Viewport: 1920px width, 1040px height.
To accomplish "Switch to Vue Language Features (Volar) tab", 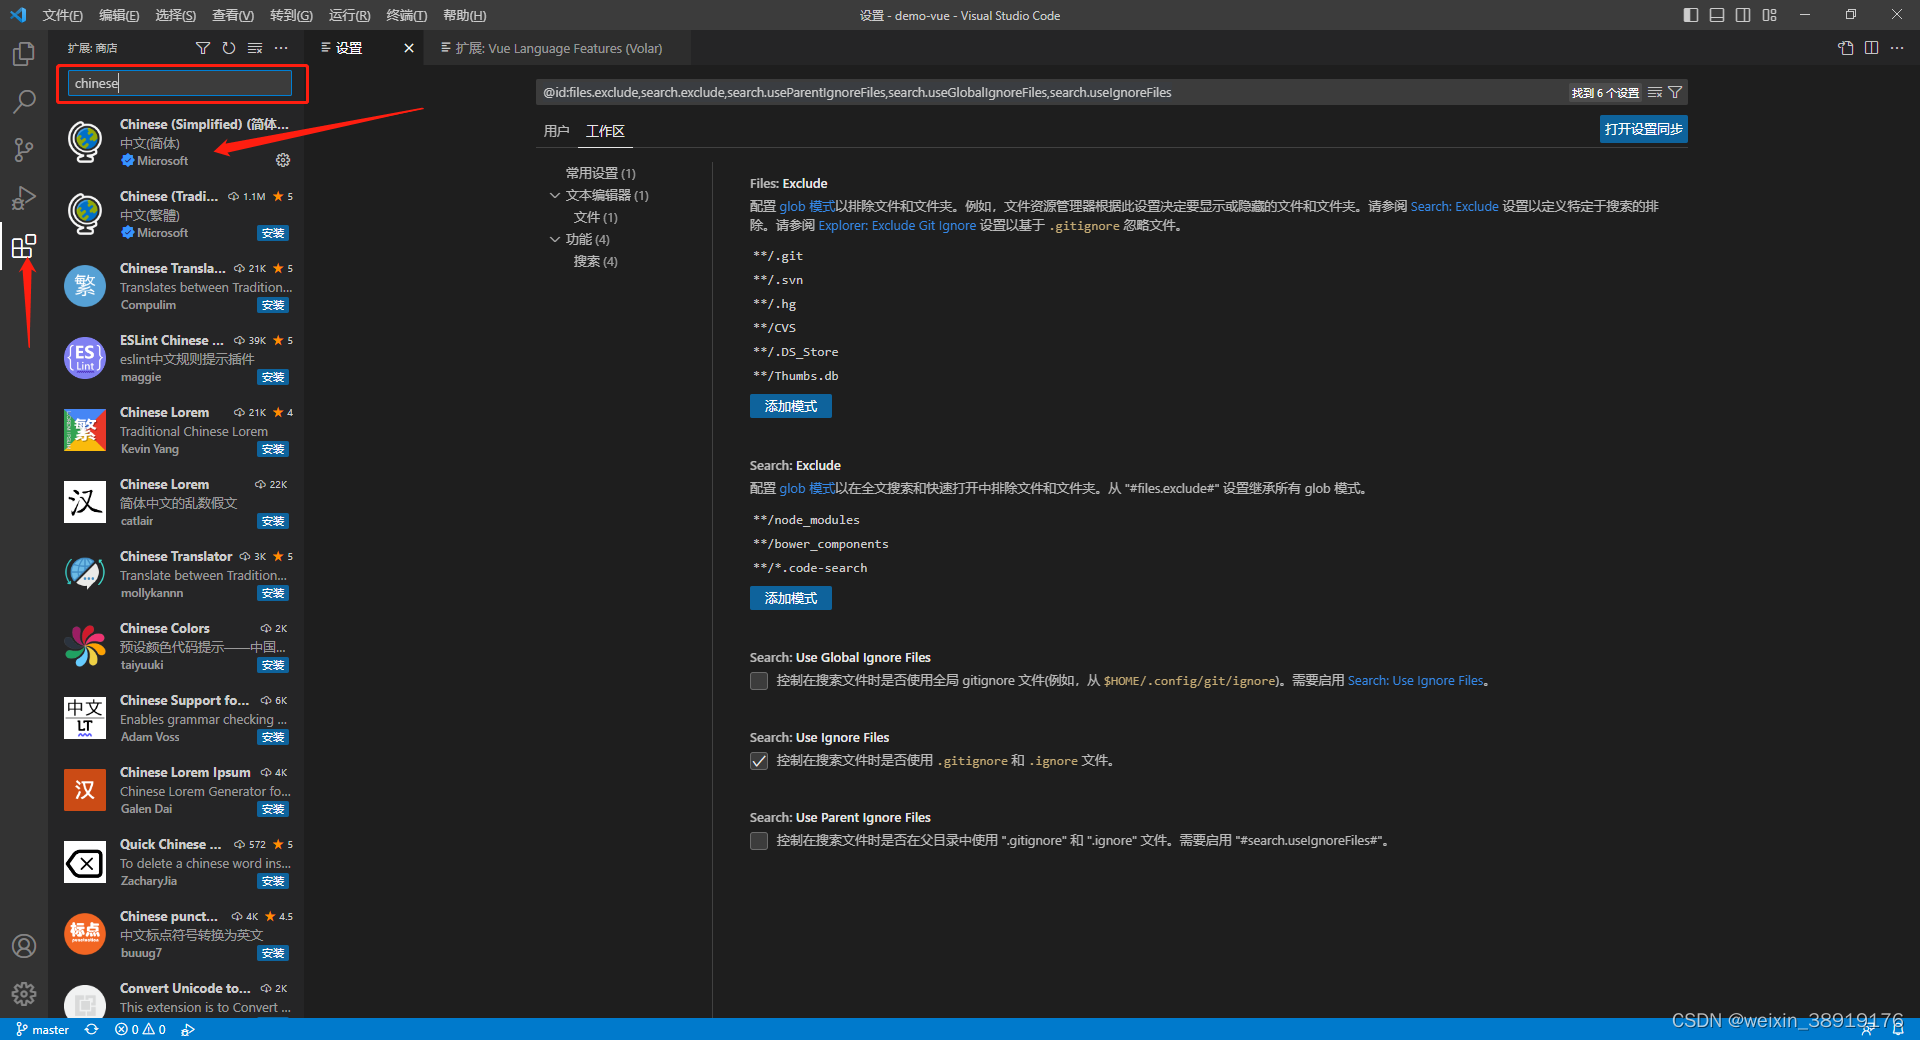I will pyautogui.click(x=560, y=48).
